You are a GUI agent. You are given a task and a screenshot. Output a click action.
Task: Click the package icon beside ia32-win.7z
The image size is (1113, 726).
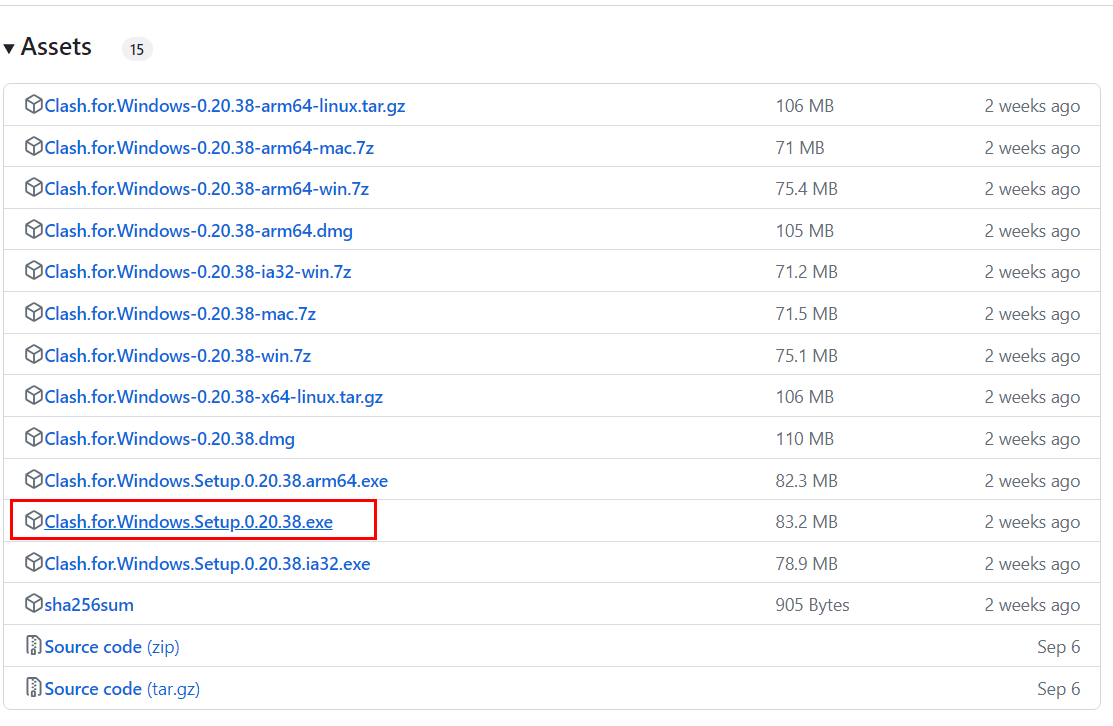click(x=33, y=270)
